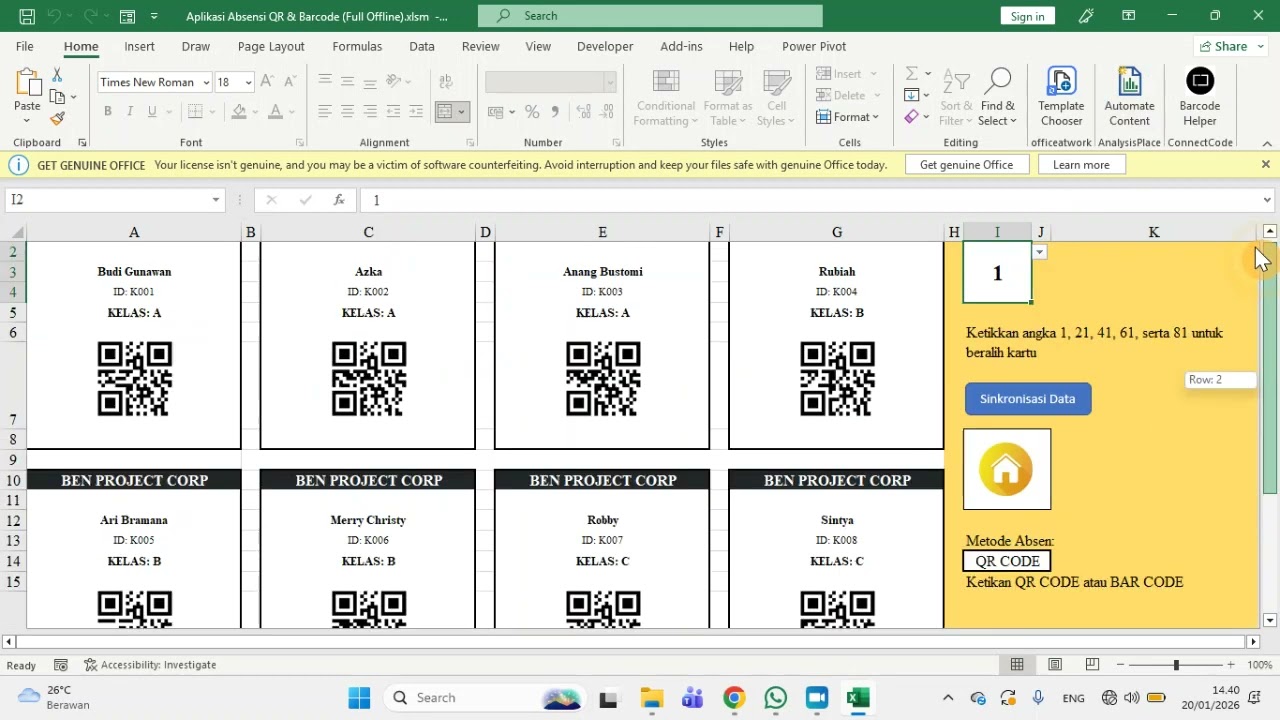Image resolution: width=1280 pixels, height=720 pixels.
Task: Click Get genuine Office button
Action: 966,165
